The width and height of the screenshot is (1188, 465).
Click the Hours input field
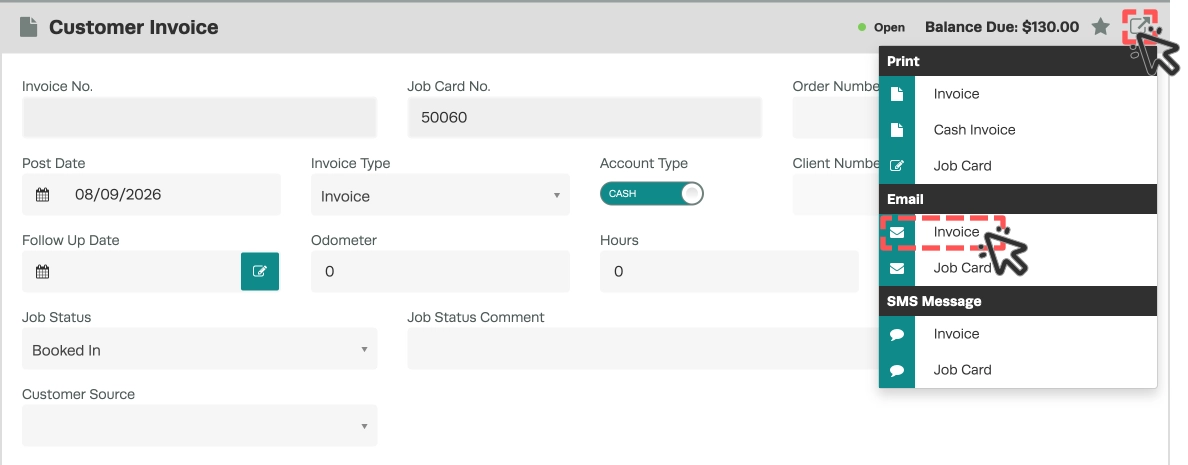point(729,271)
